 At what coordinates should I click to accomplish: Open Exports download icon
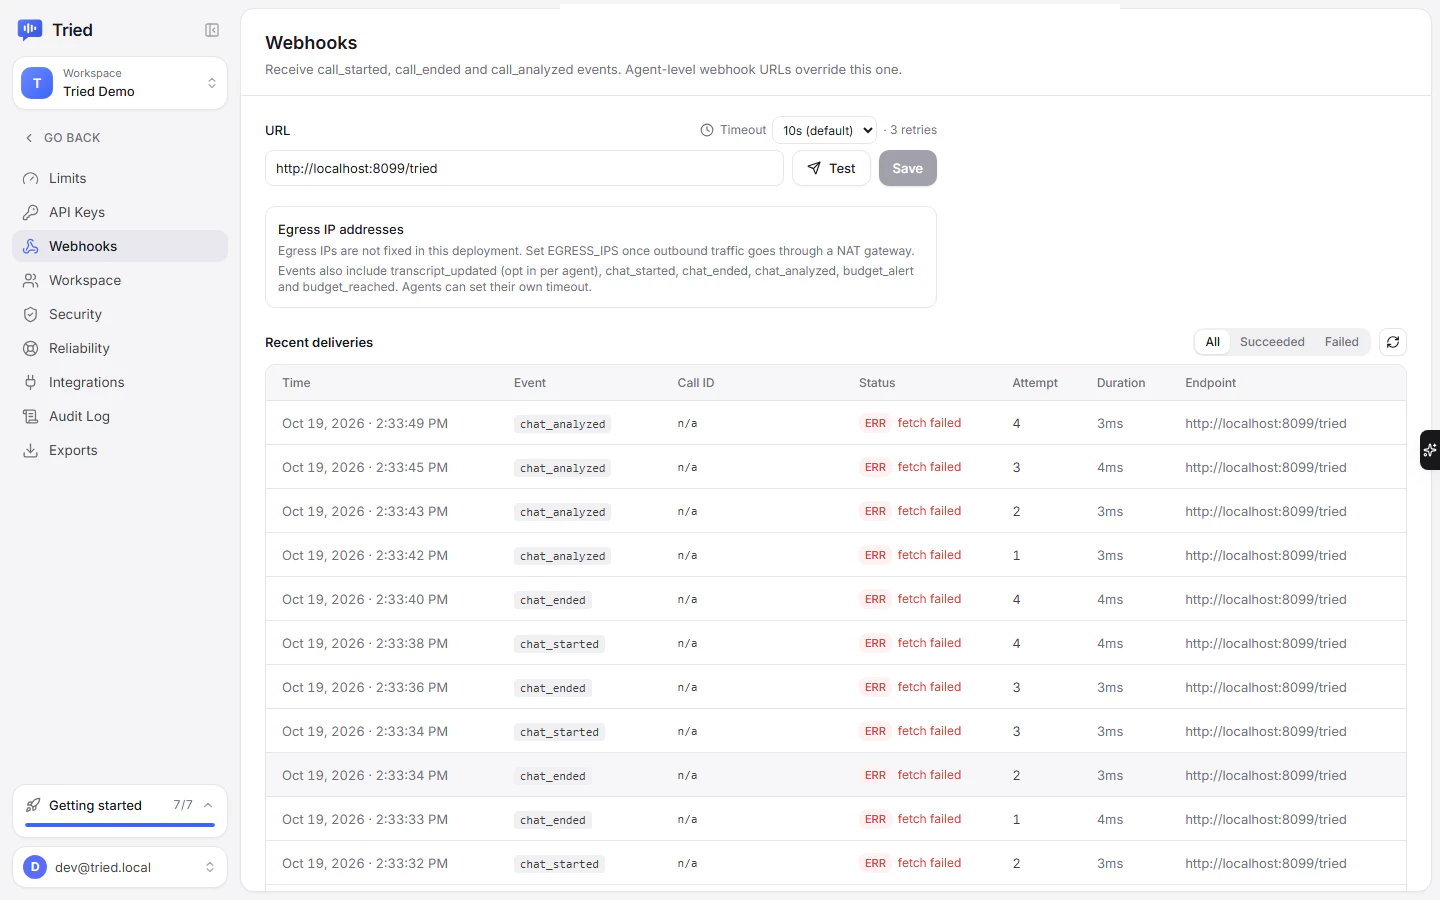click(31, 450)
